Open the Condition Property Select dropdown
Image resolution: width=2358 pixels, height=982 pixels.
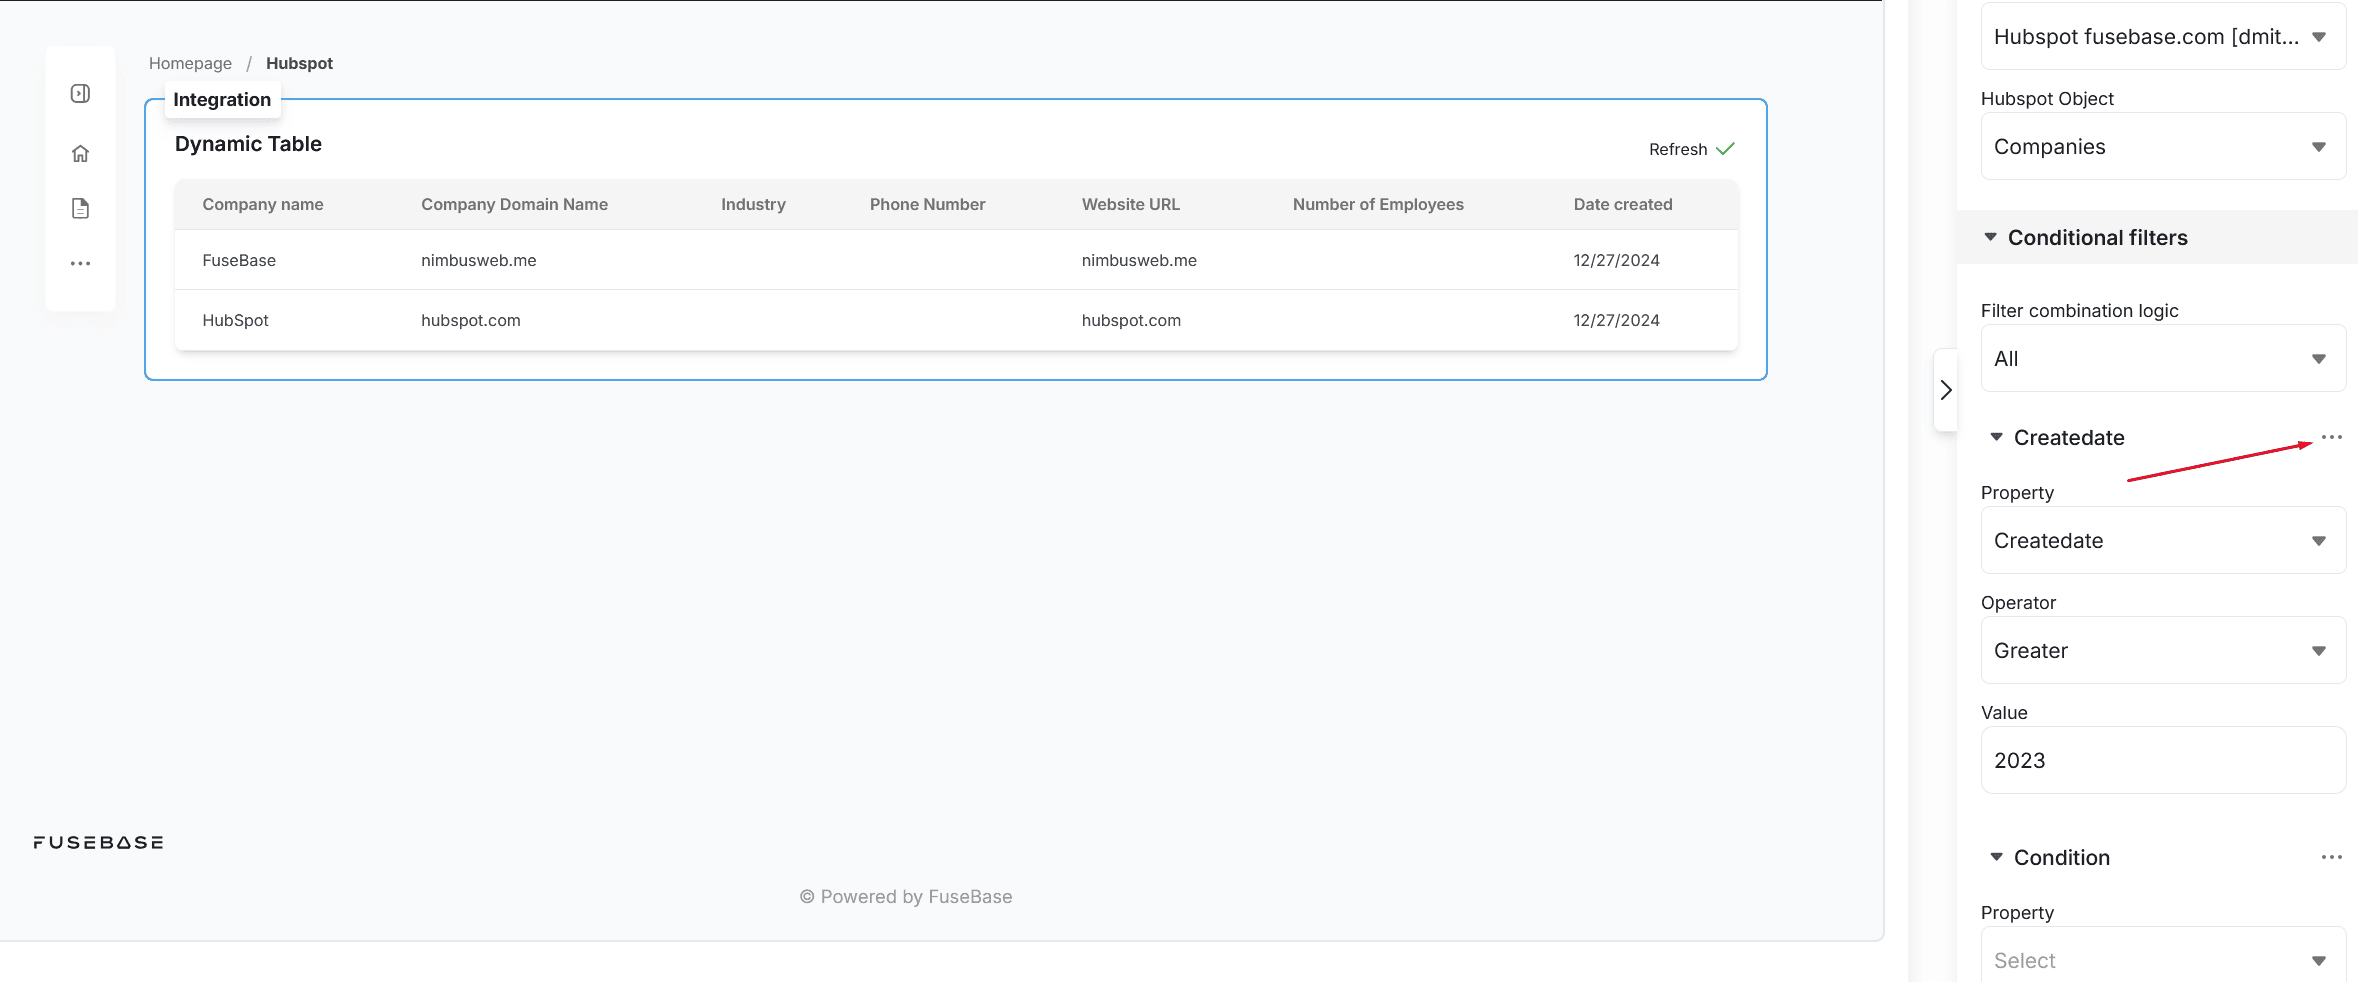pyautogui.click(x=2163, y=956)
